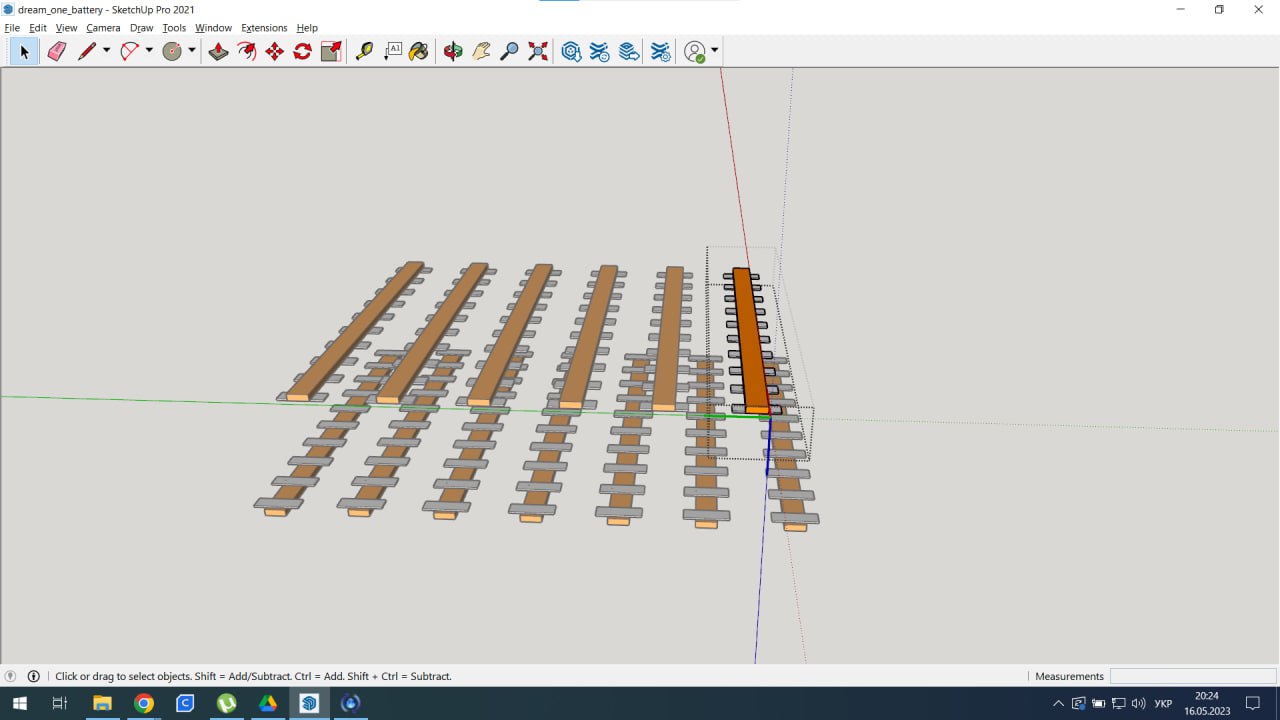This screenshot has width=1280, height=720.
Task: Select the Pan hand tool
Action: [x=481, y=51]
